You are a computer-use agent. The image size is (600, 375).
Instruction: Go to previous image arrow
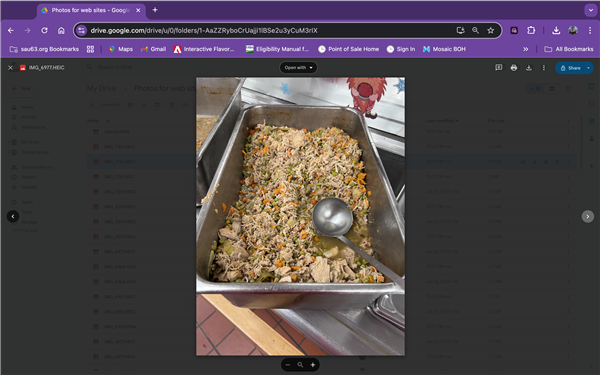(x=13, y=216)
